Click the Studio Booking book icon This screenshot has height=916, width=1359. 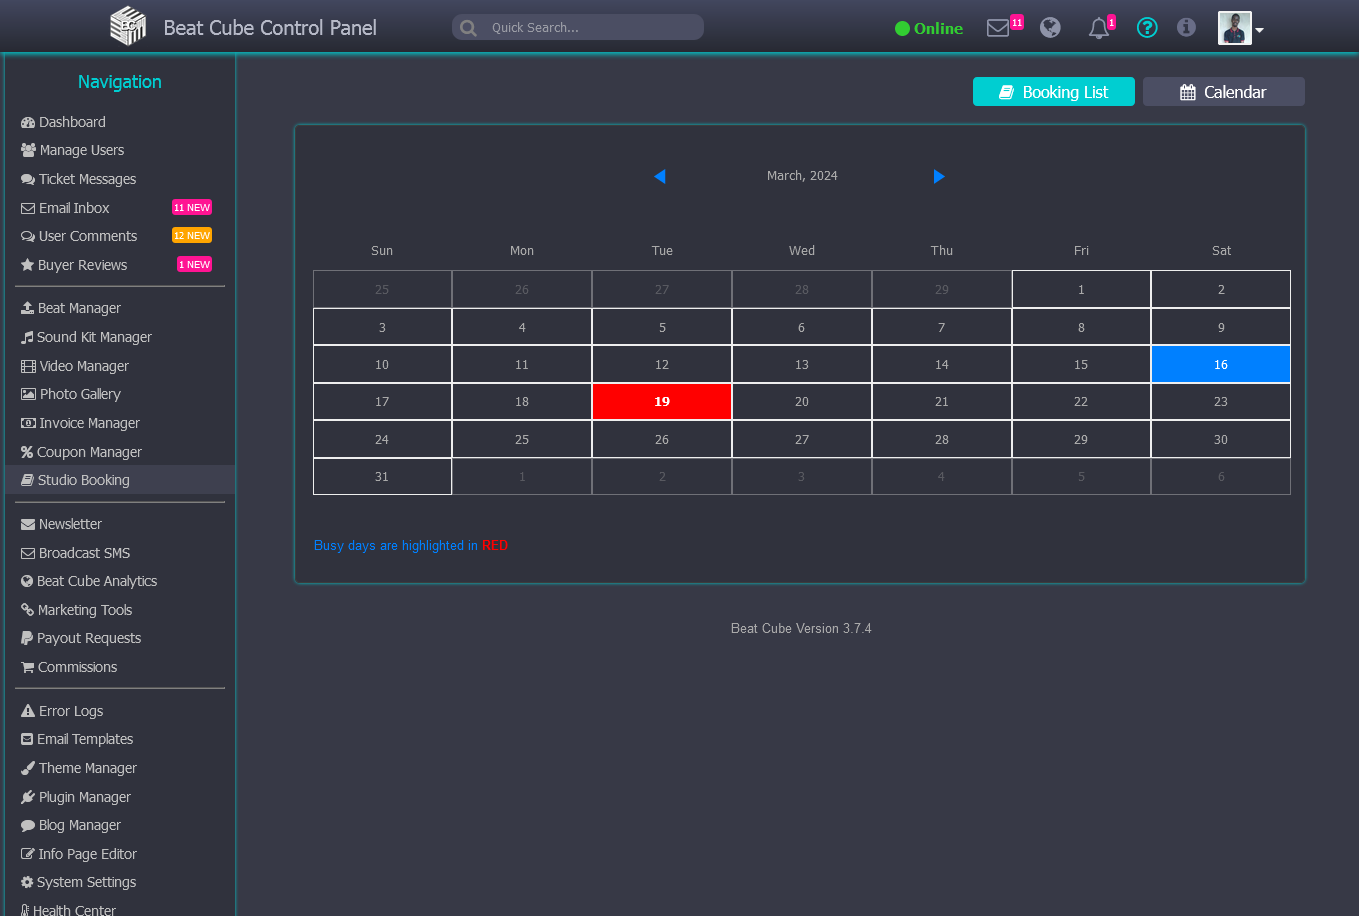27,480
